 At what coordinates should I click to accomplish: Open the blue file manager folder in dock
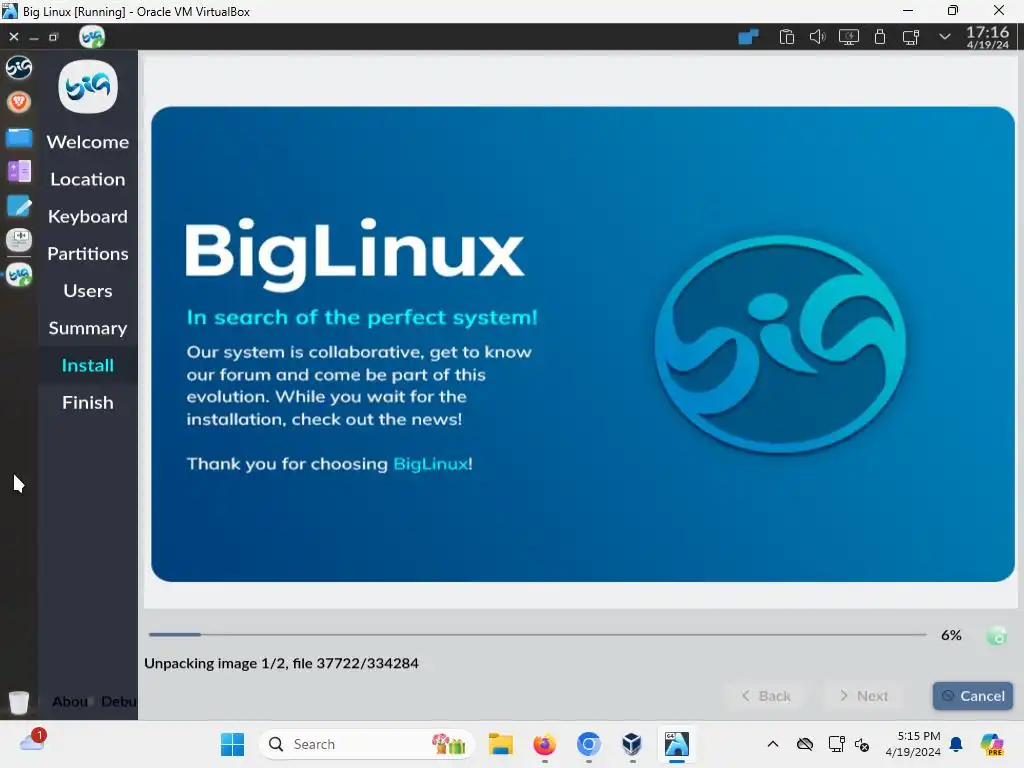click(x=19, y=138)
